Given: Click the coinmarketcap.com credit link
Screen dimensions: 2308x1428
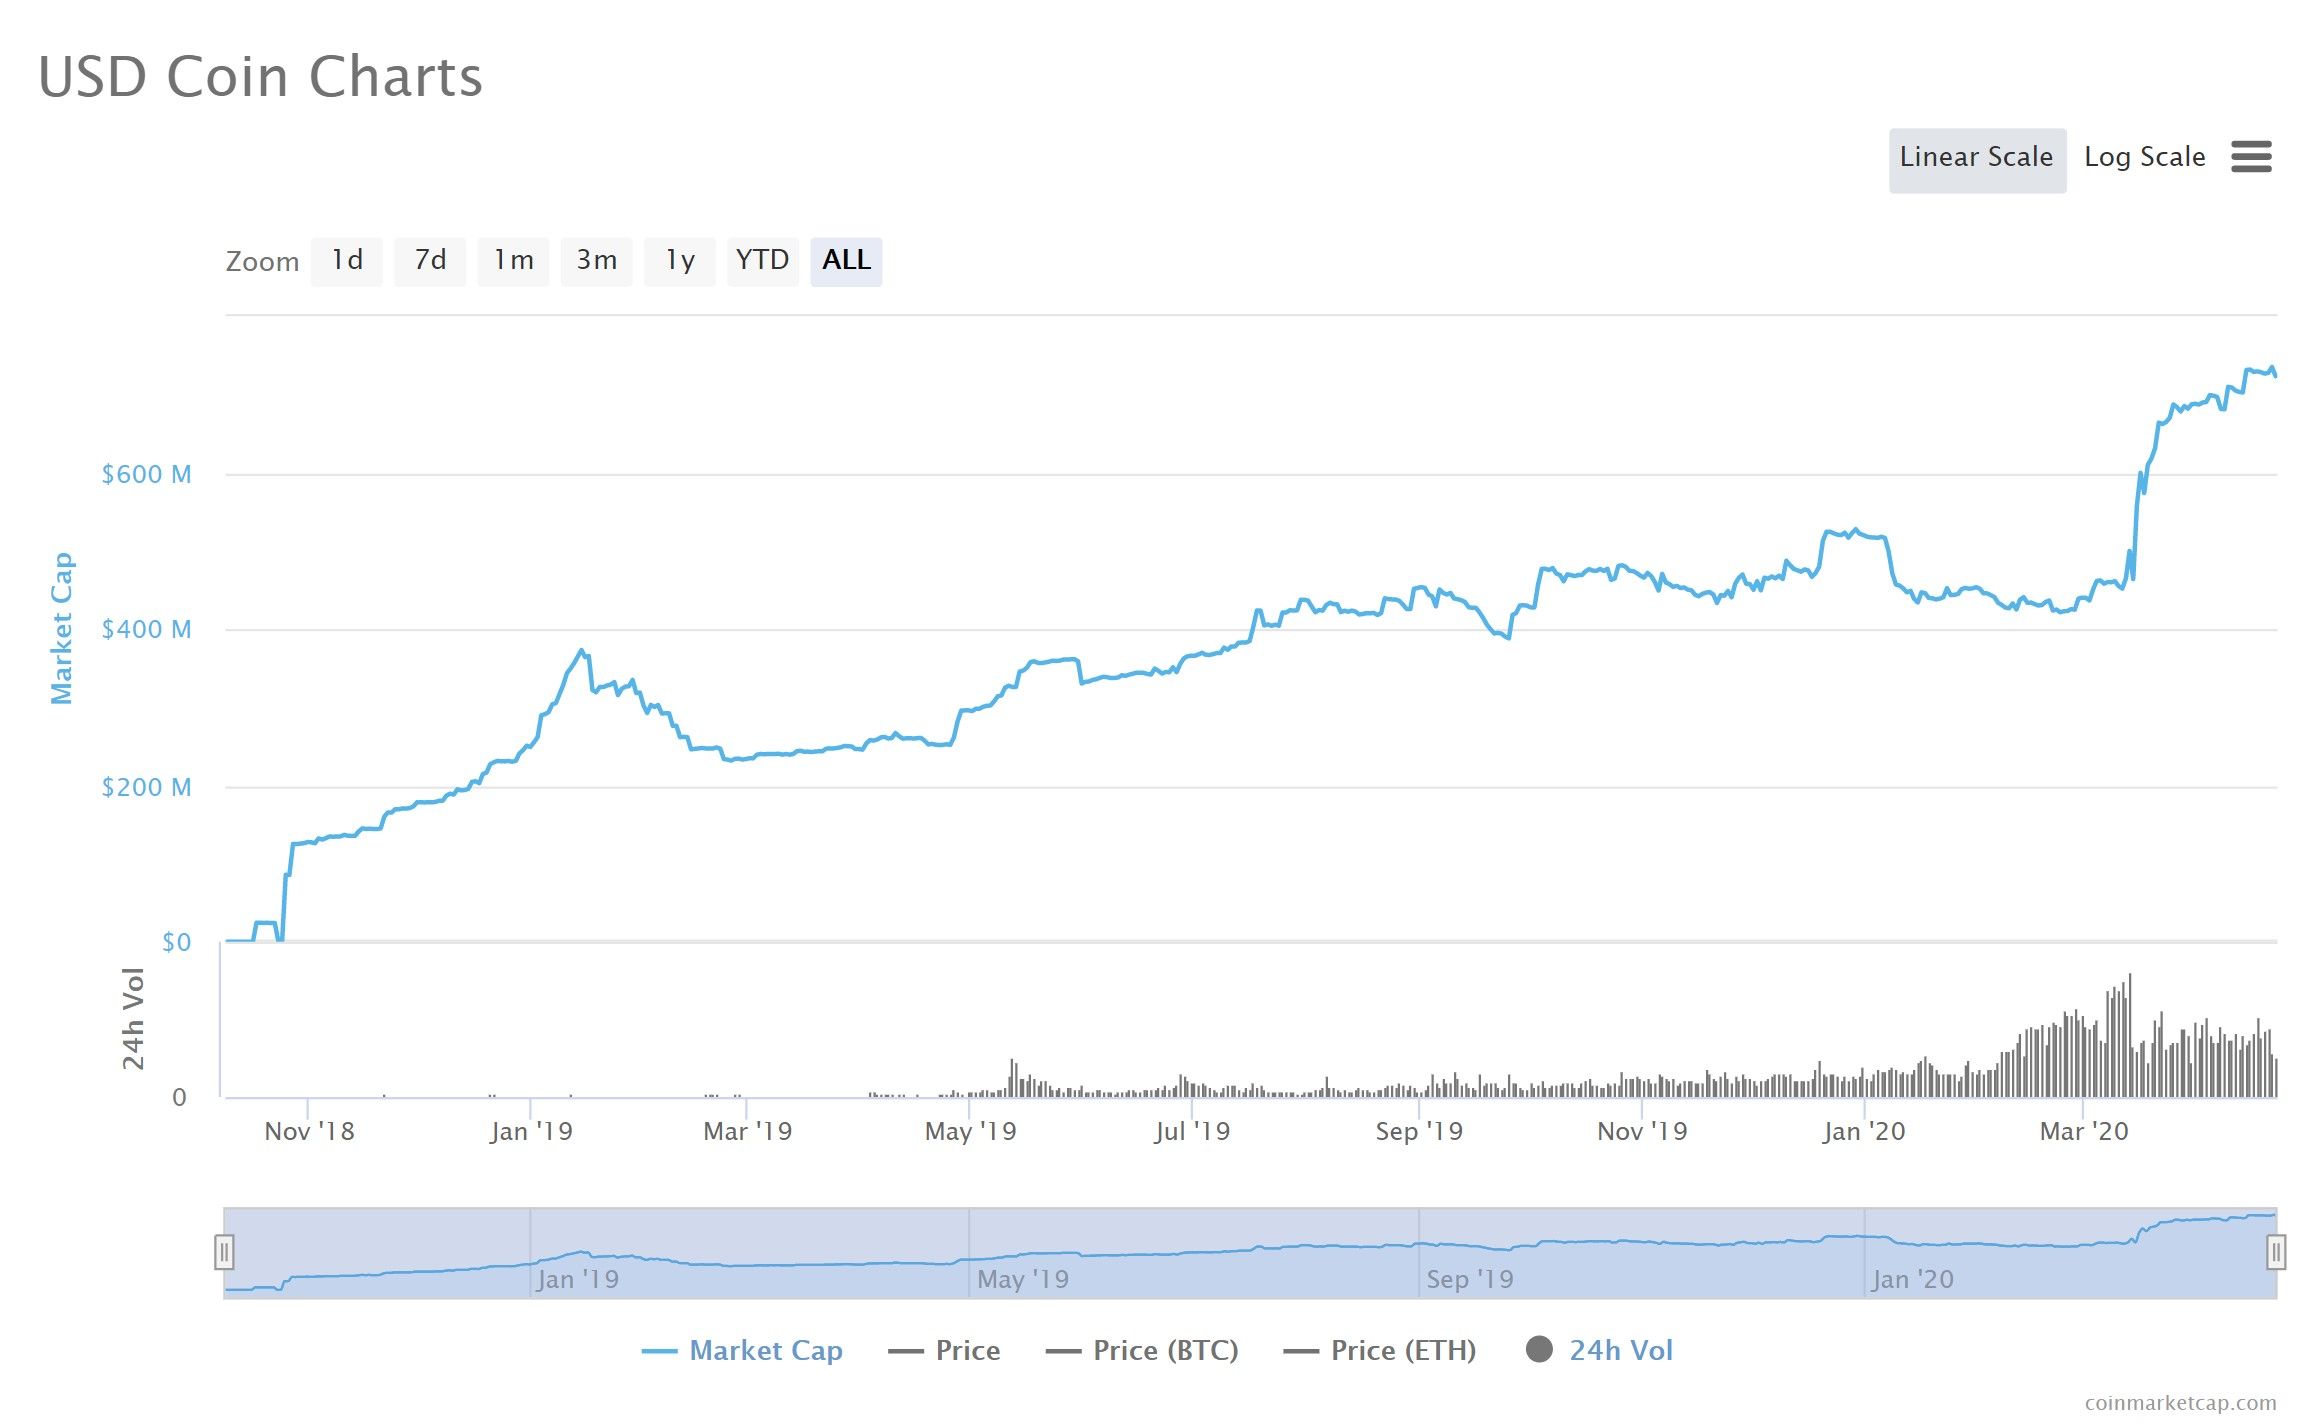Looking at the screenshot, I should coord(2180,1403).
